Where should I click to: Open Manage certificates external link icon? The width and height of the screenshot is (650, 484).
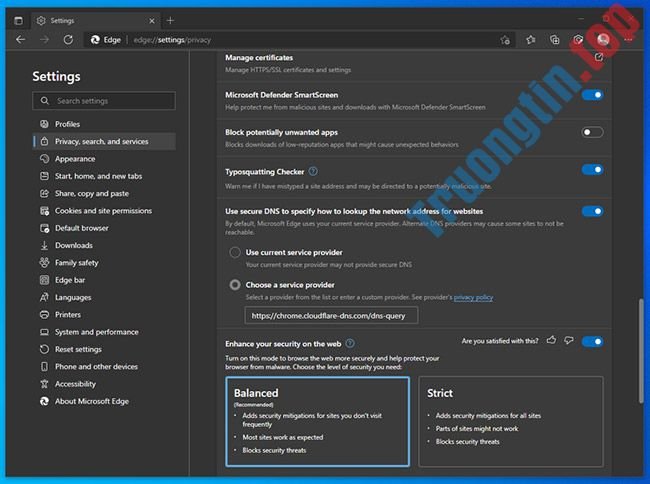point(599,57)
